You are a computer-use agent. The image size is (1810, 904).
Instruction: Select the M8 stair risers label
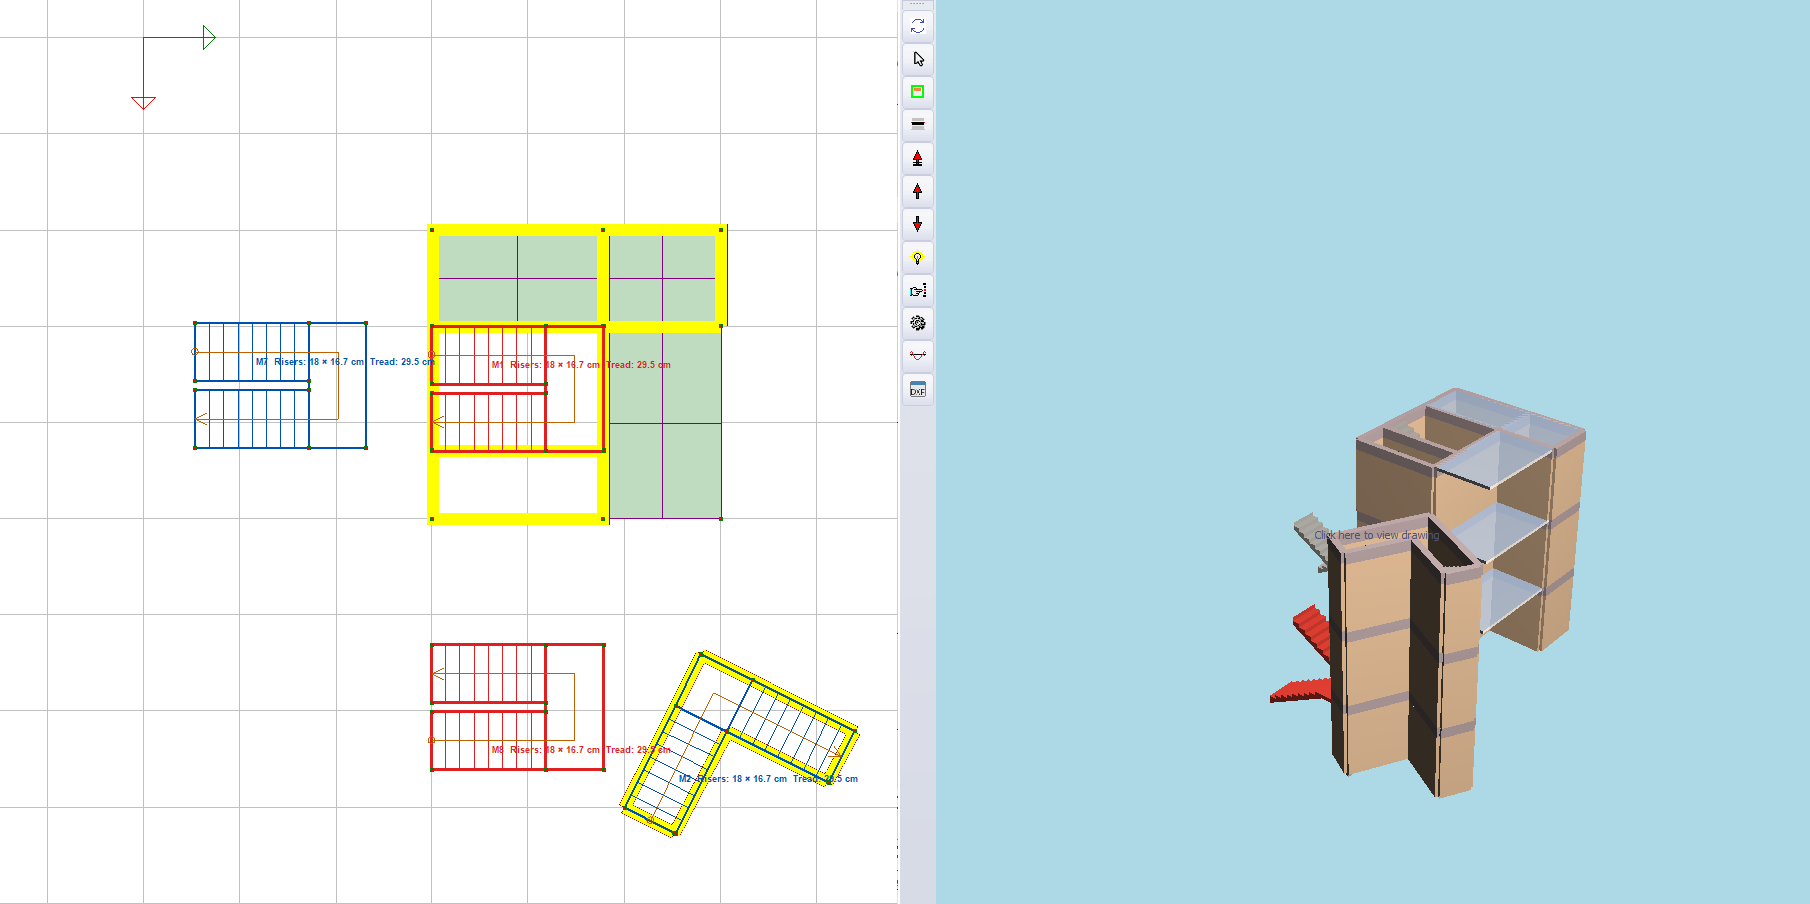point(580,750)
